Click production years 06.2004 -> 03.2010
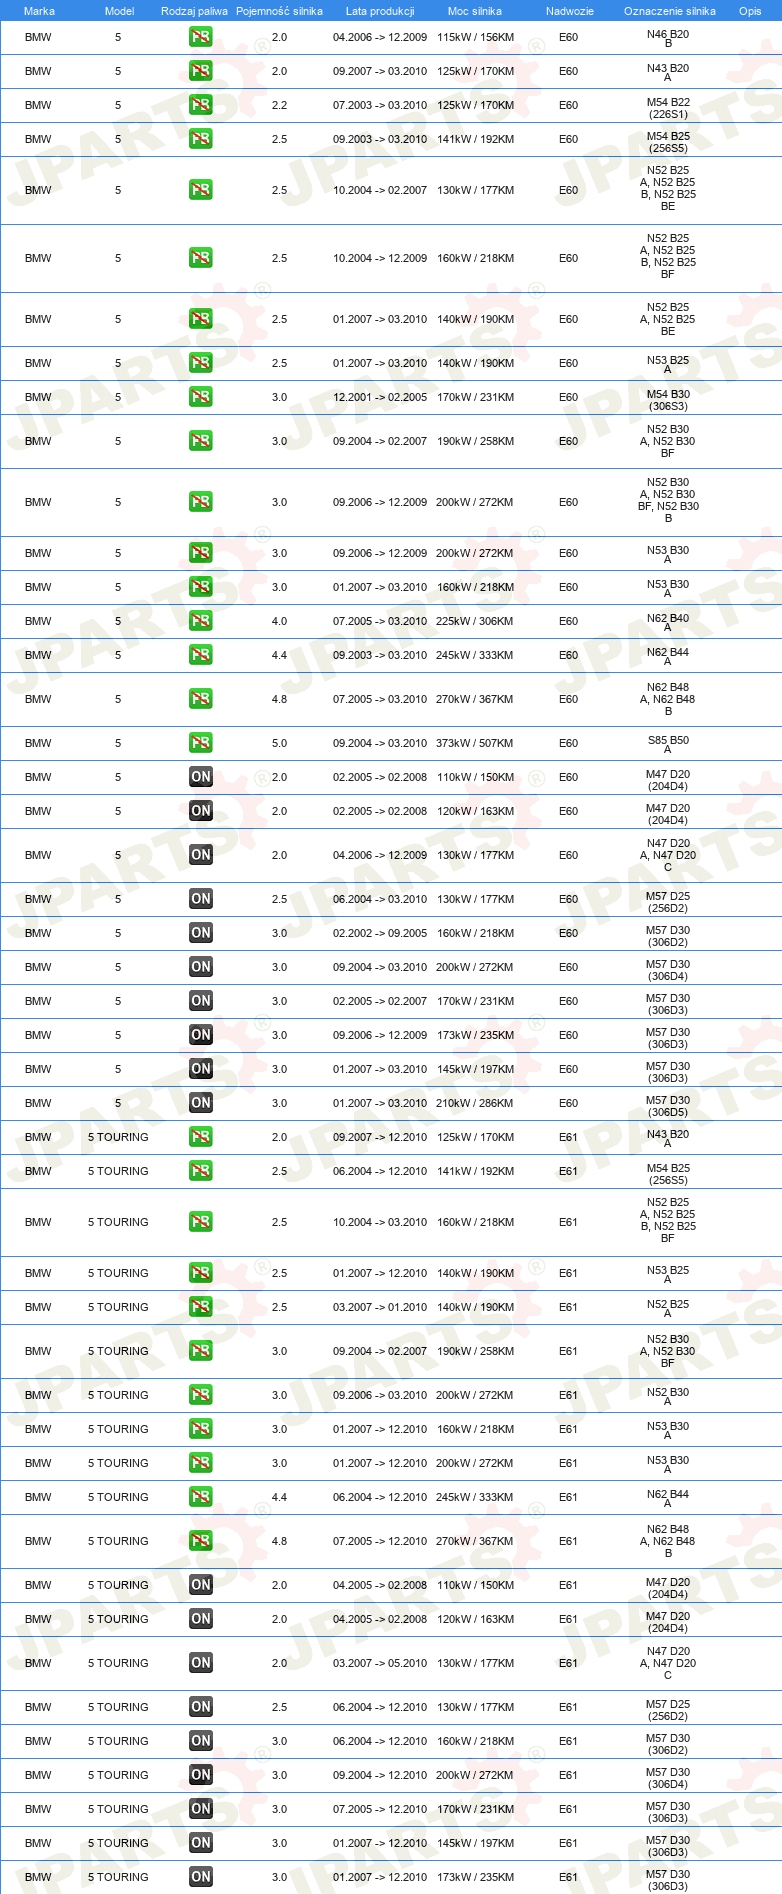782x1894 pixels. pos(380,899)
